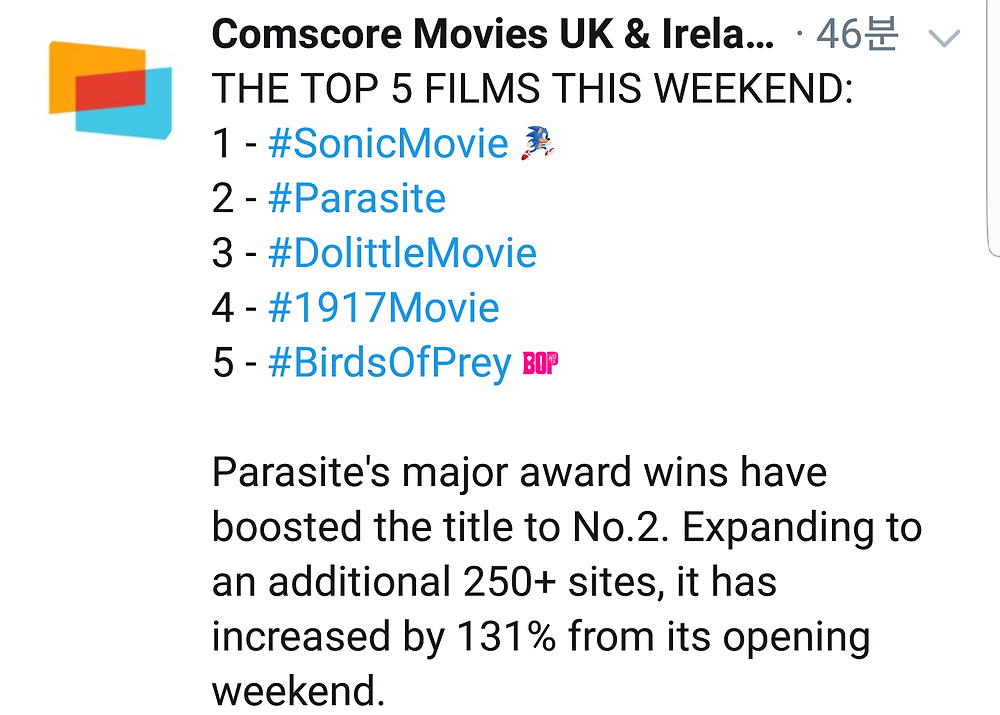Click the 'boosted the title to No.2' line
Image resolution: width=1000 pixels, height=715 pixels.
click(440, 527)
